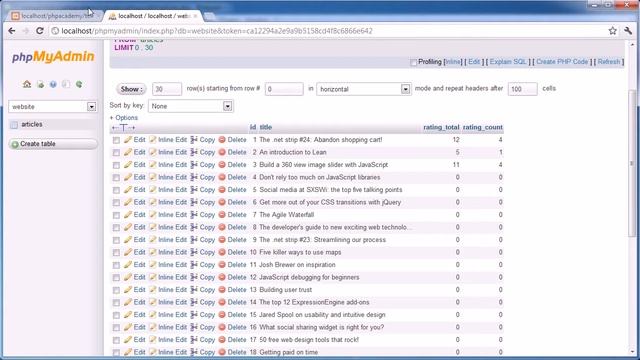Click the Create table plus icon
Viewport: 640px width, 360px height.
click(15, 144)
